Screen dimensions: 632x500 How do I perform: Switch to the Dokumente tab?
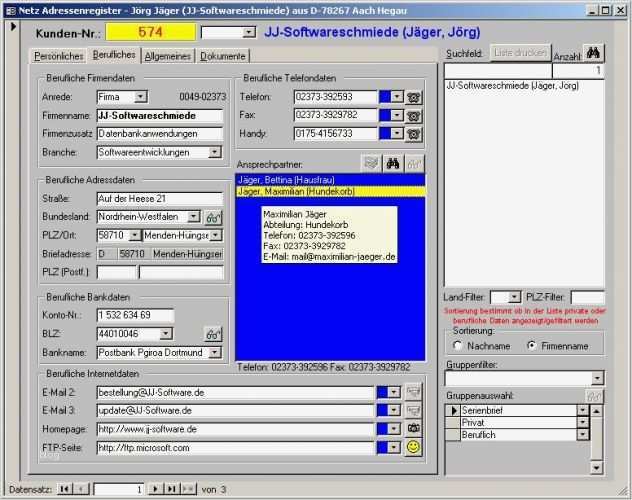222,56
